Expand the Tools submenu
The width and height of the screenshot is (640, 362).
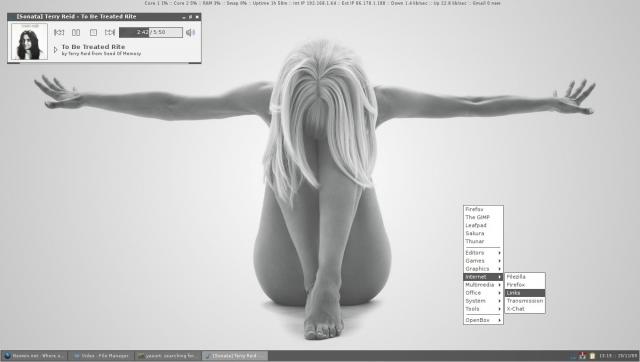click(483, 309)
